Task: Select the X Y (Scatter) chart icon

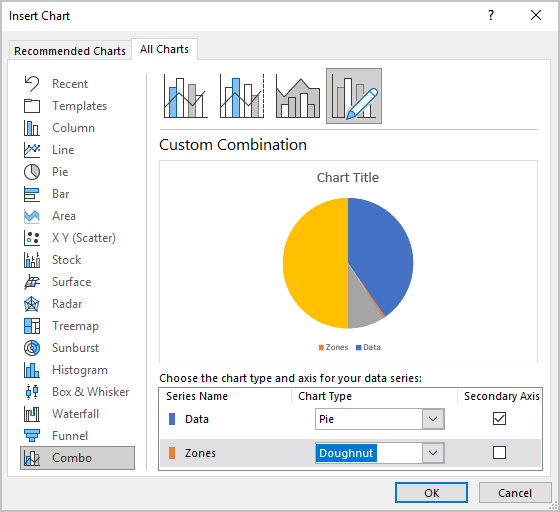Action: coord(32,238)
